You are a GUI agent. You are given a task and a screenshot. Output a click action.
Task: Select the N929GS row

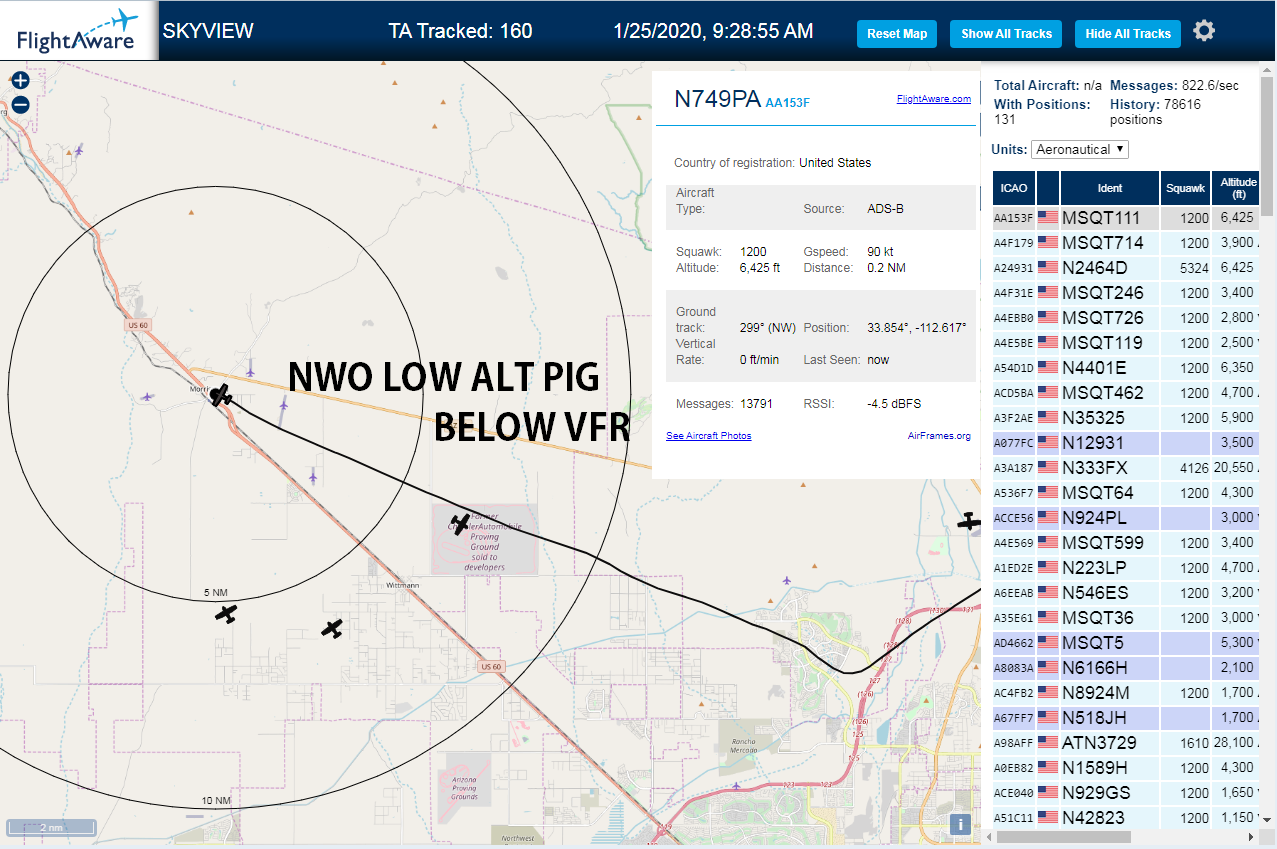(1128, 793)
